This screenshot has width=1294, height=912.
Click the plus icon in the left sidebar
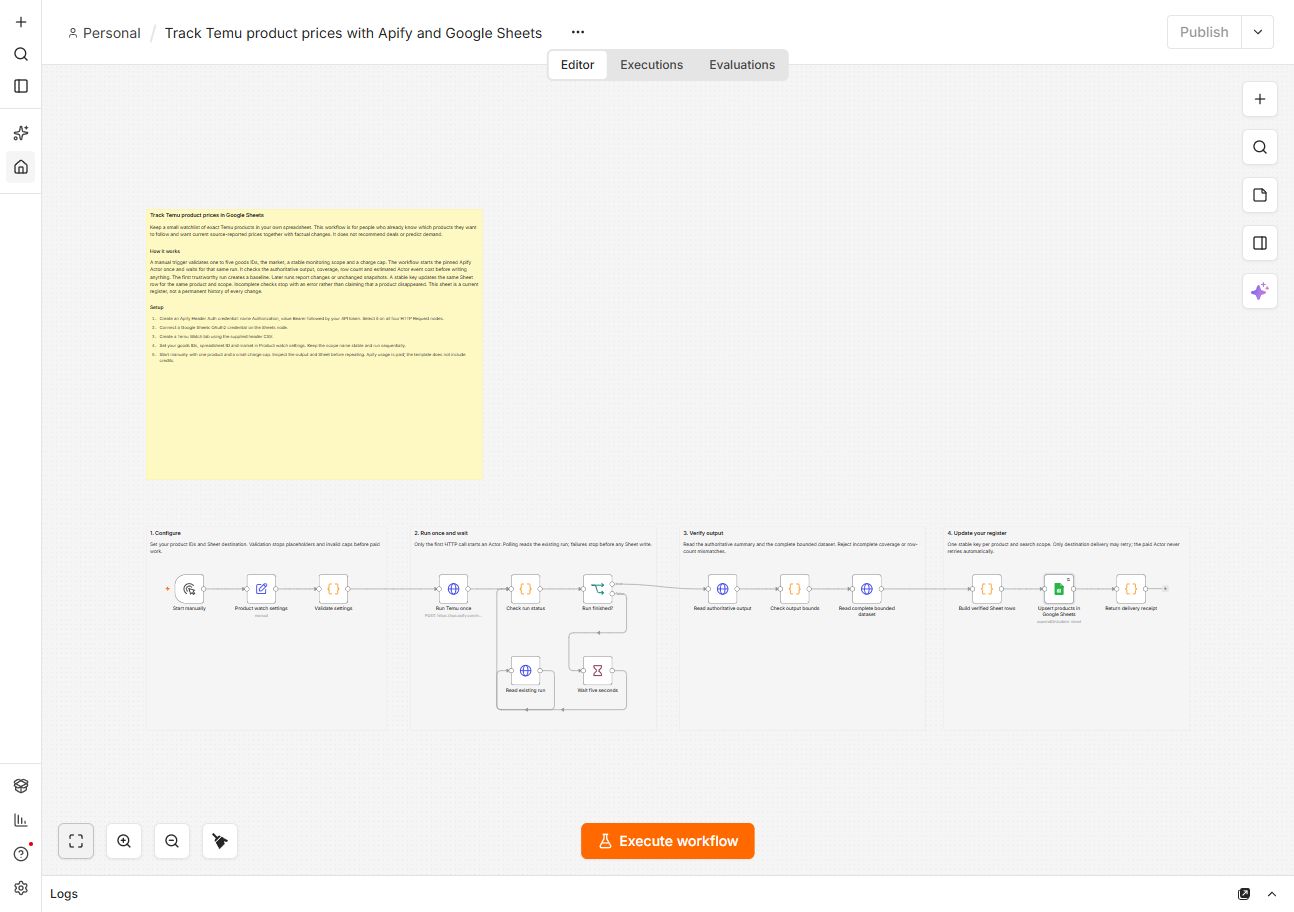pos(21,22)
